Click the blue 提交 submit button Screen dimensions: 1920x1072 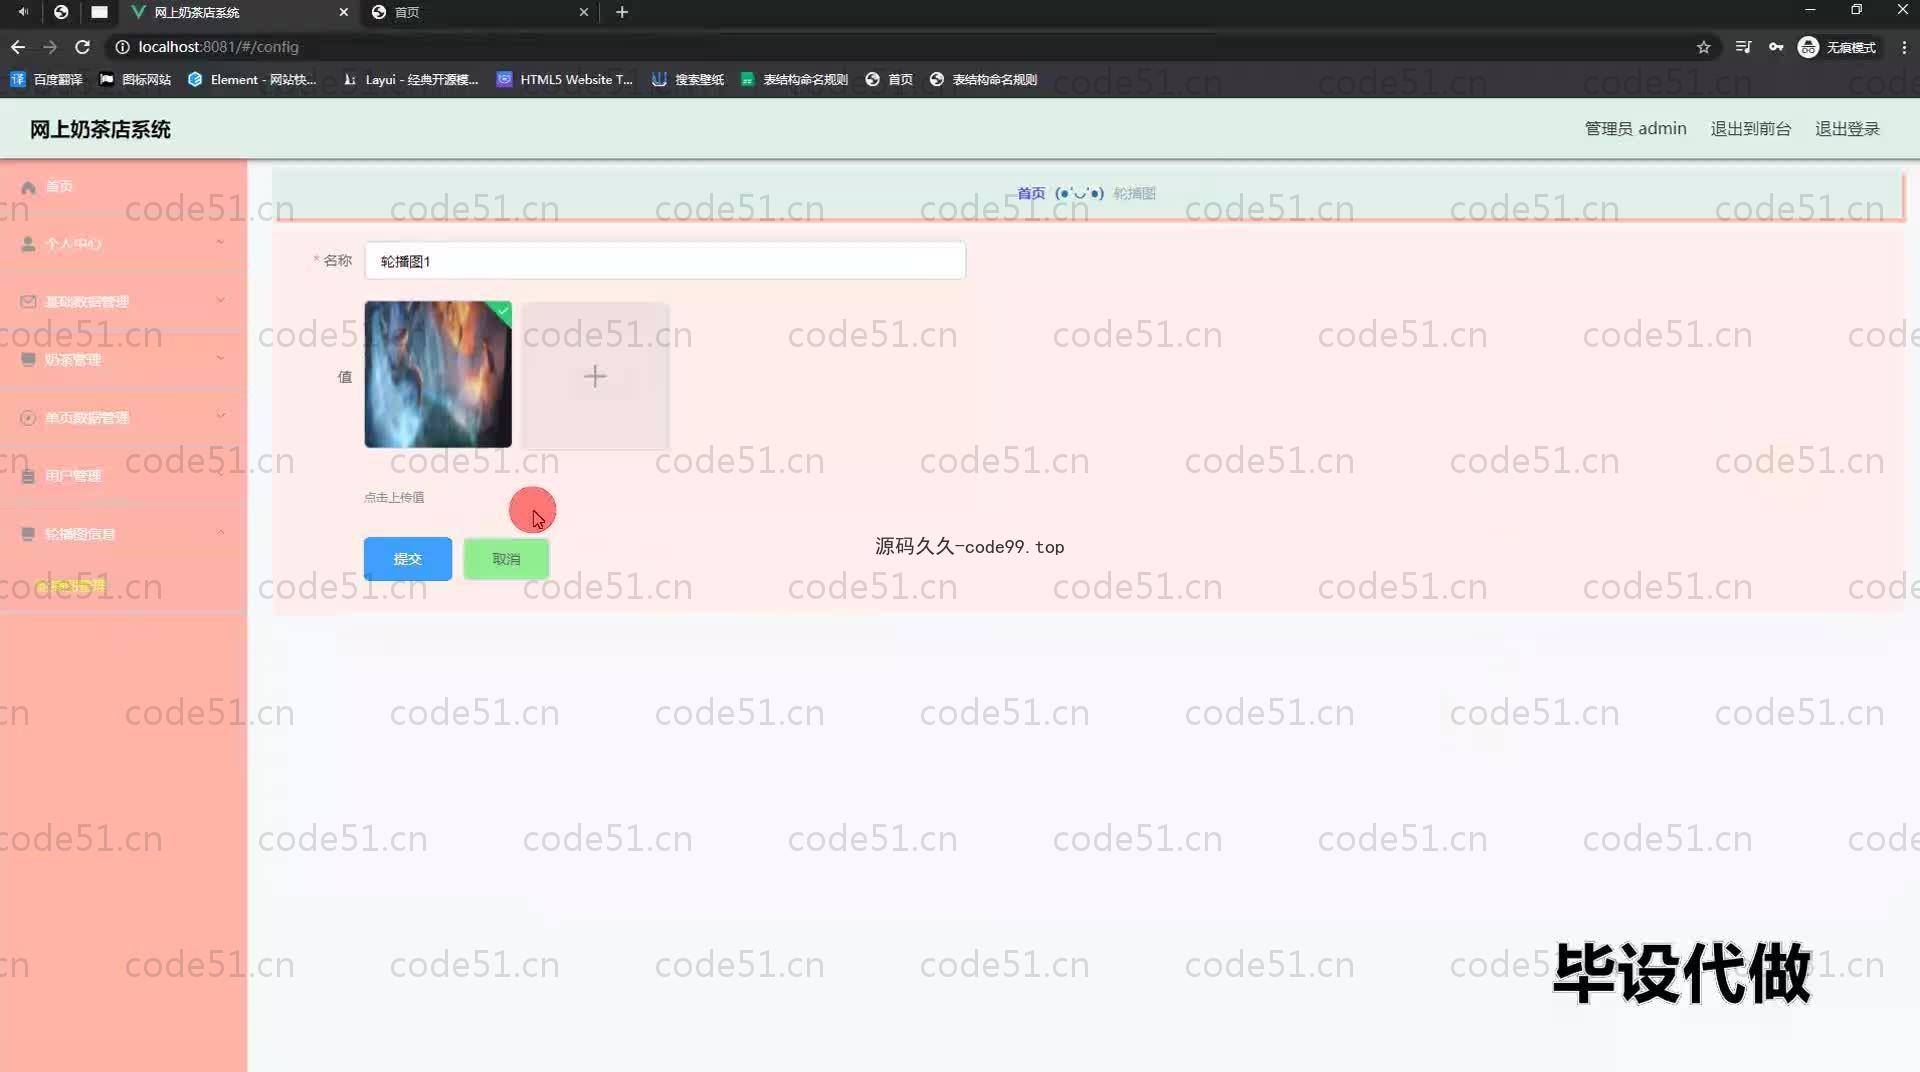407,559
